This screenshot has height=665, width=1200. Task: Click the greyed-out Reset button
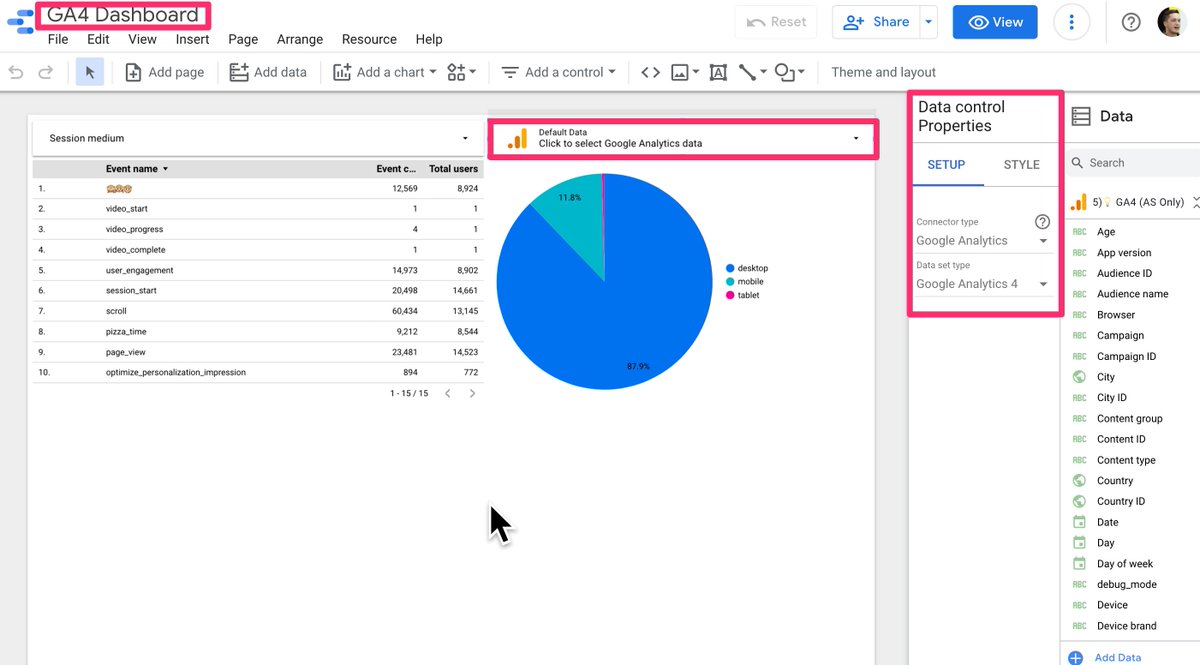point(776,22)
